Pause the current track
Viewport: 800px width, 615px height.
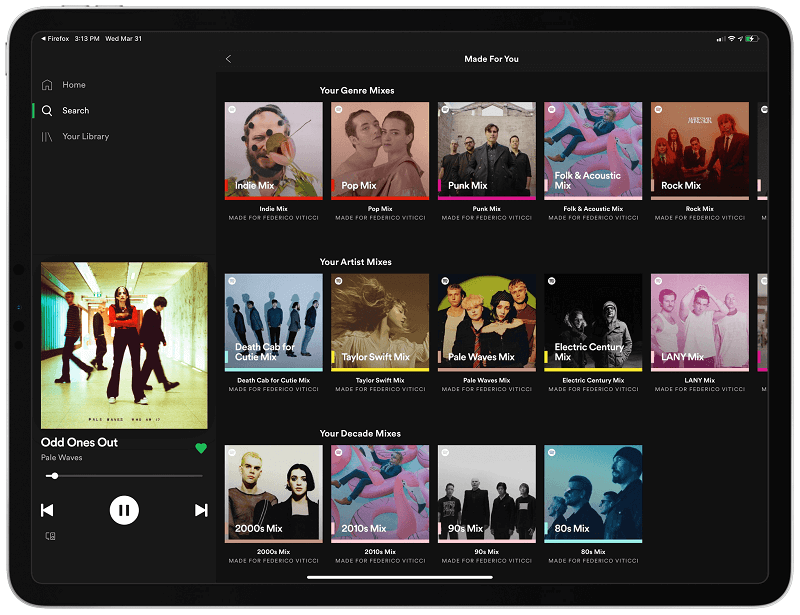point(124,510)
